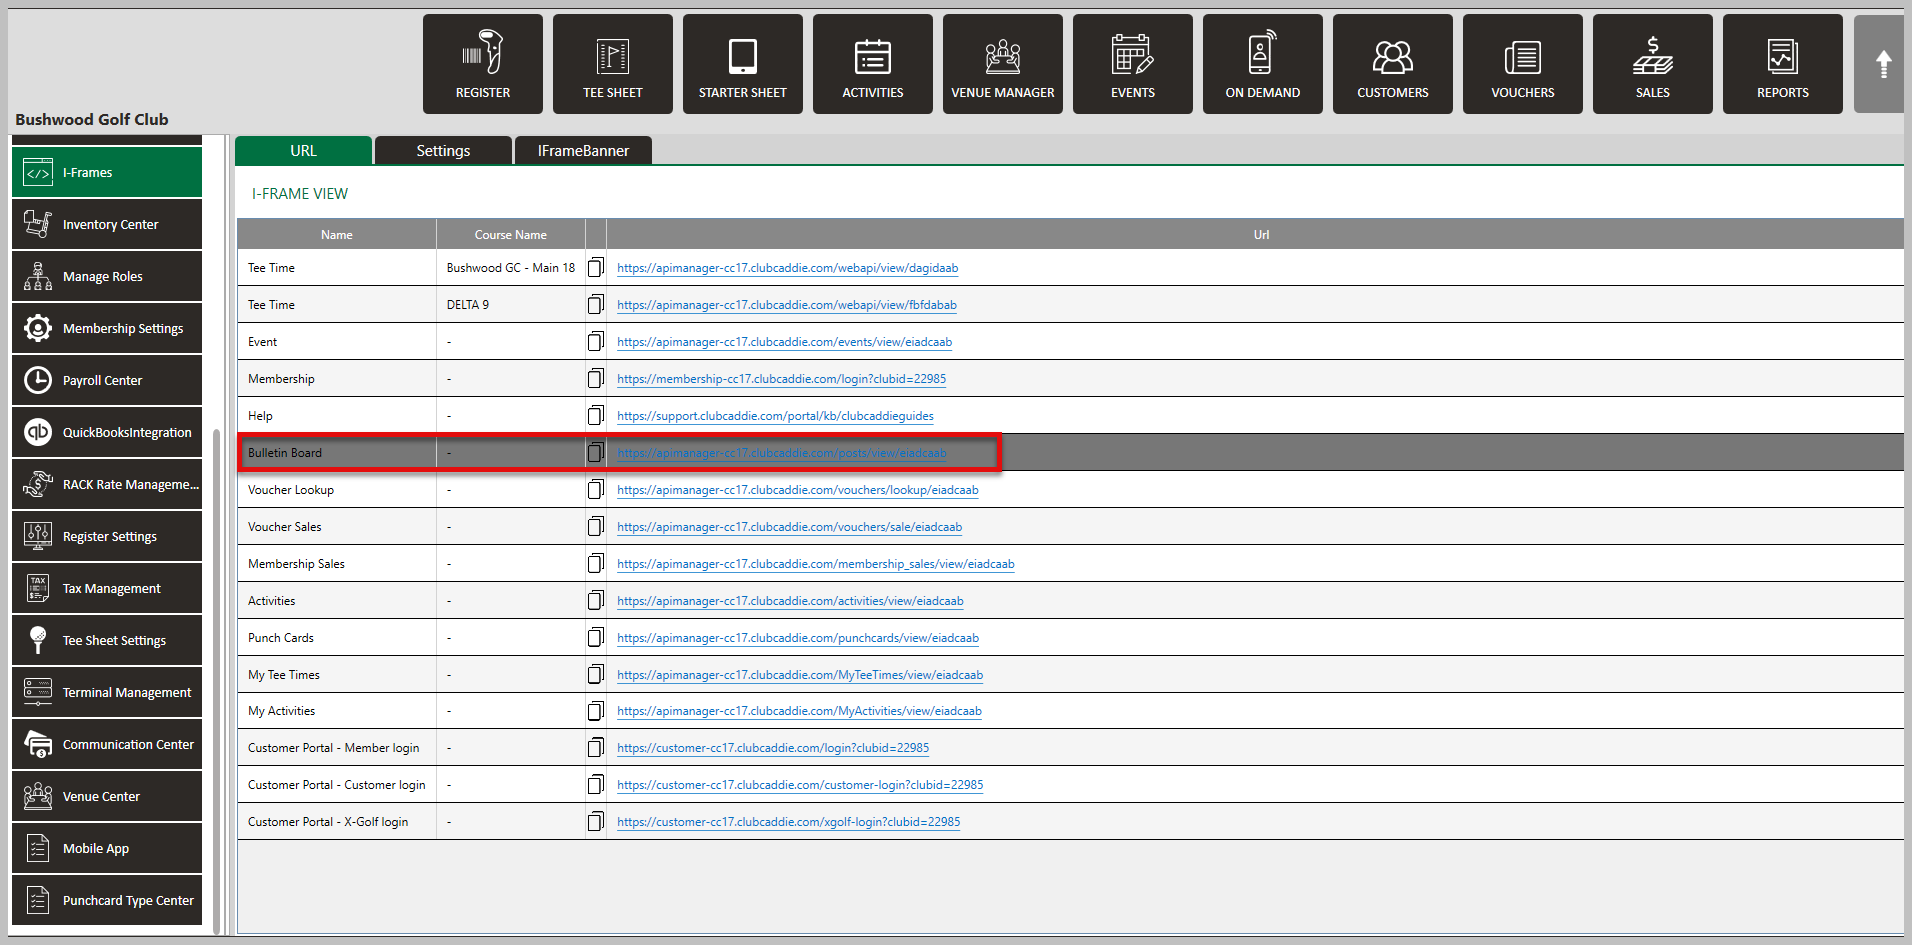Open Register Settings from sidebar

click(107, 536)
